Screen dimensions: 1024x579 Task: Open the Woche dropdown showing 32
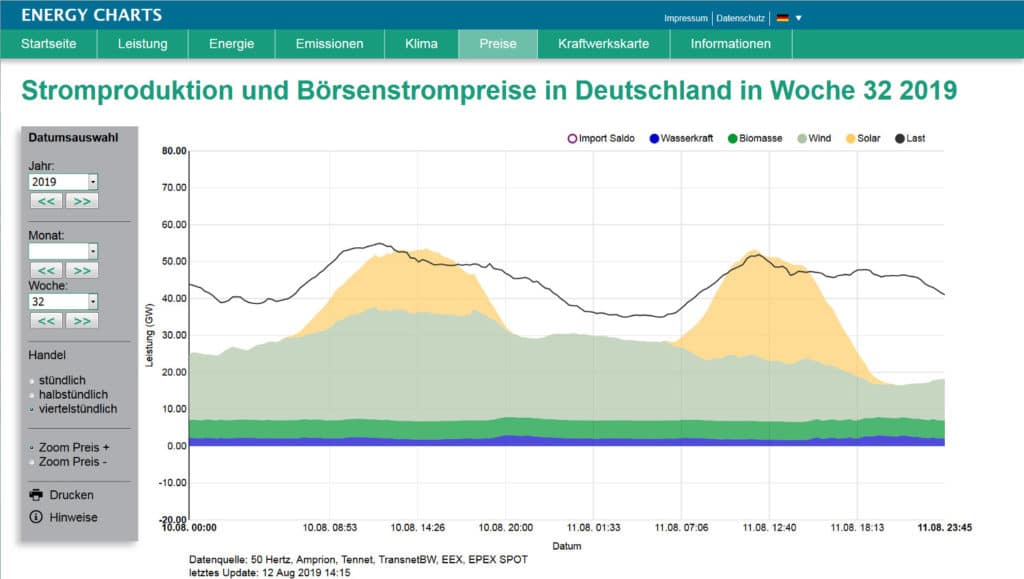[x=64, y=301]
